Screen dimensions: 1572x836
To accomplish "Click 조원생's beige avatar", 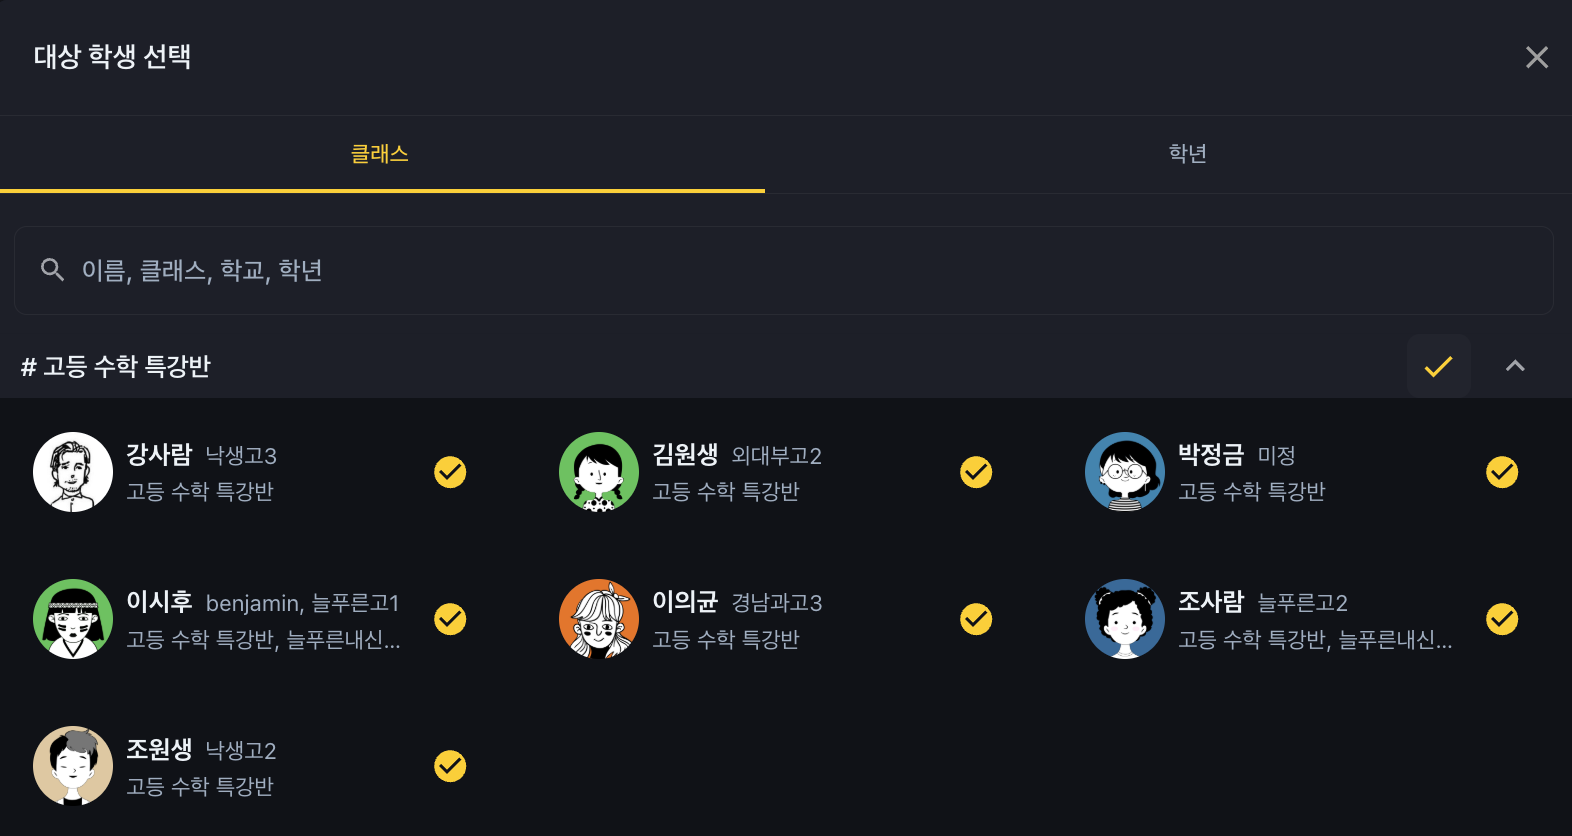I will (73, 766).
